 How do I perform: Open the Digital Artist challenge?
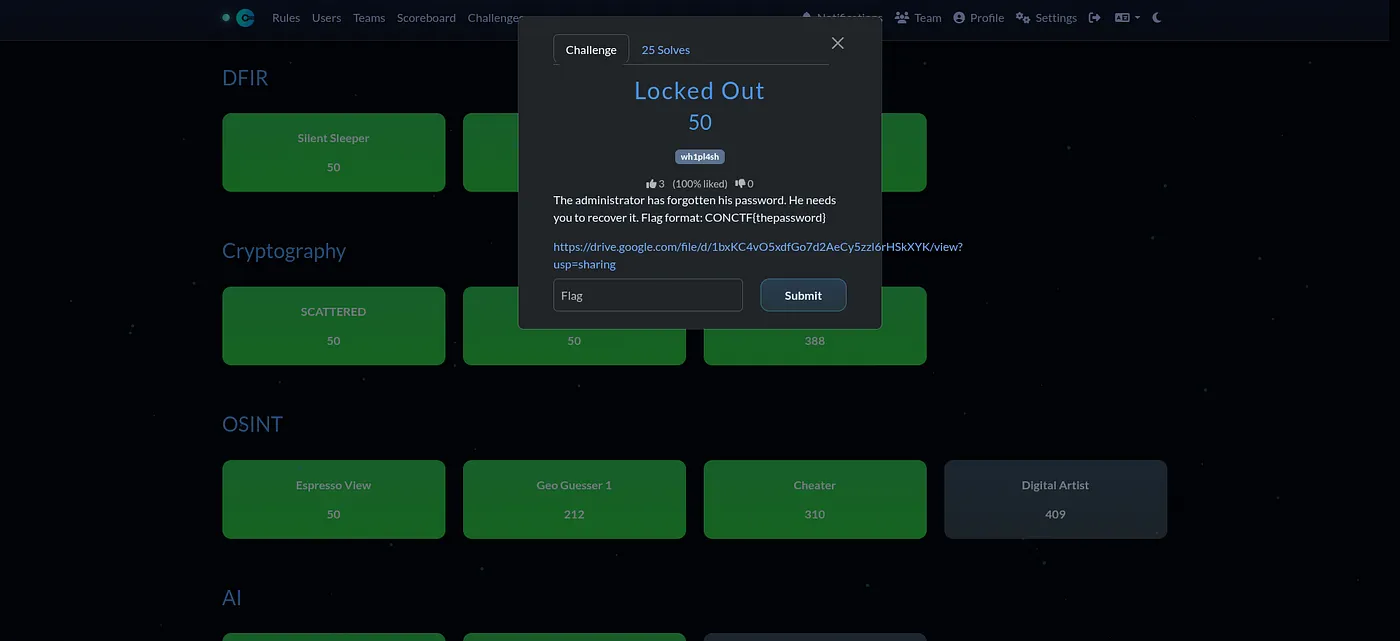tap(1056, 499)
